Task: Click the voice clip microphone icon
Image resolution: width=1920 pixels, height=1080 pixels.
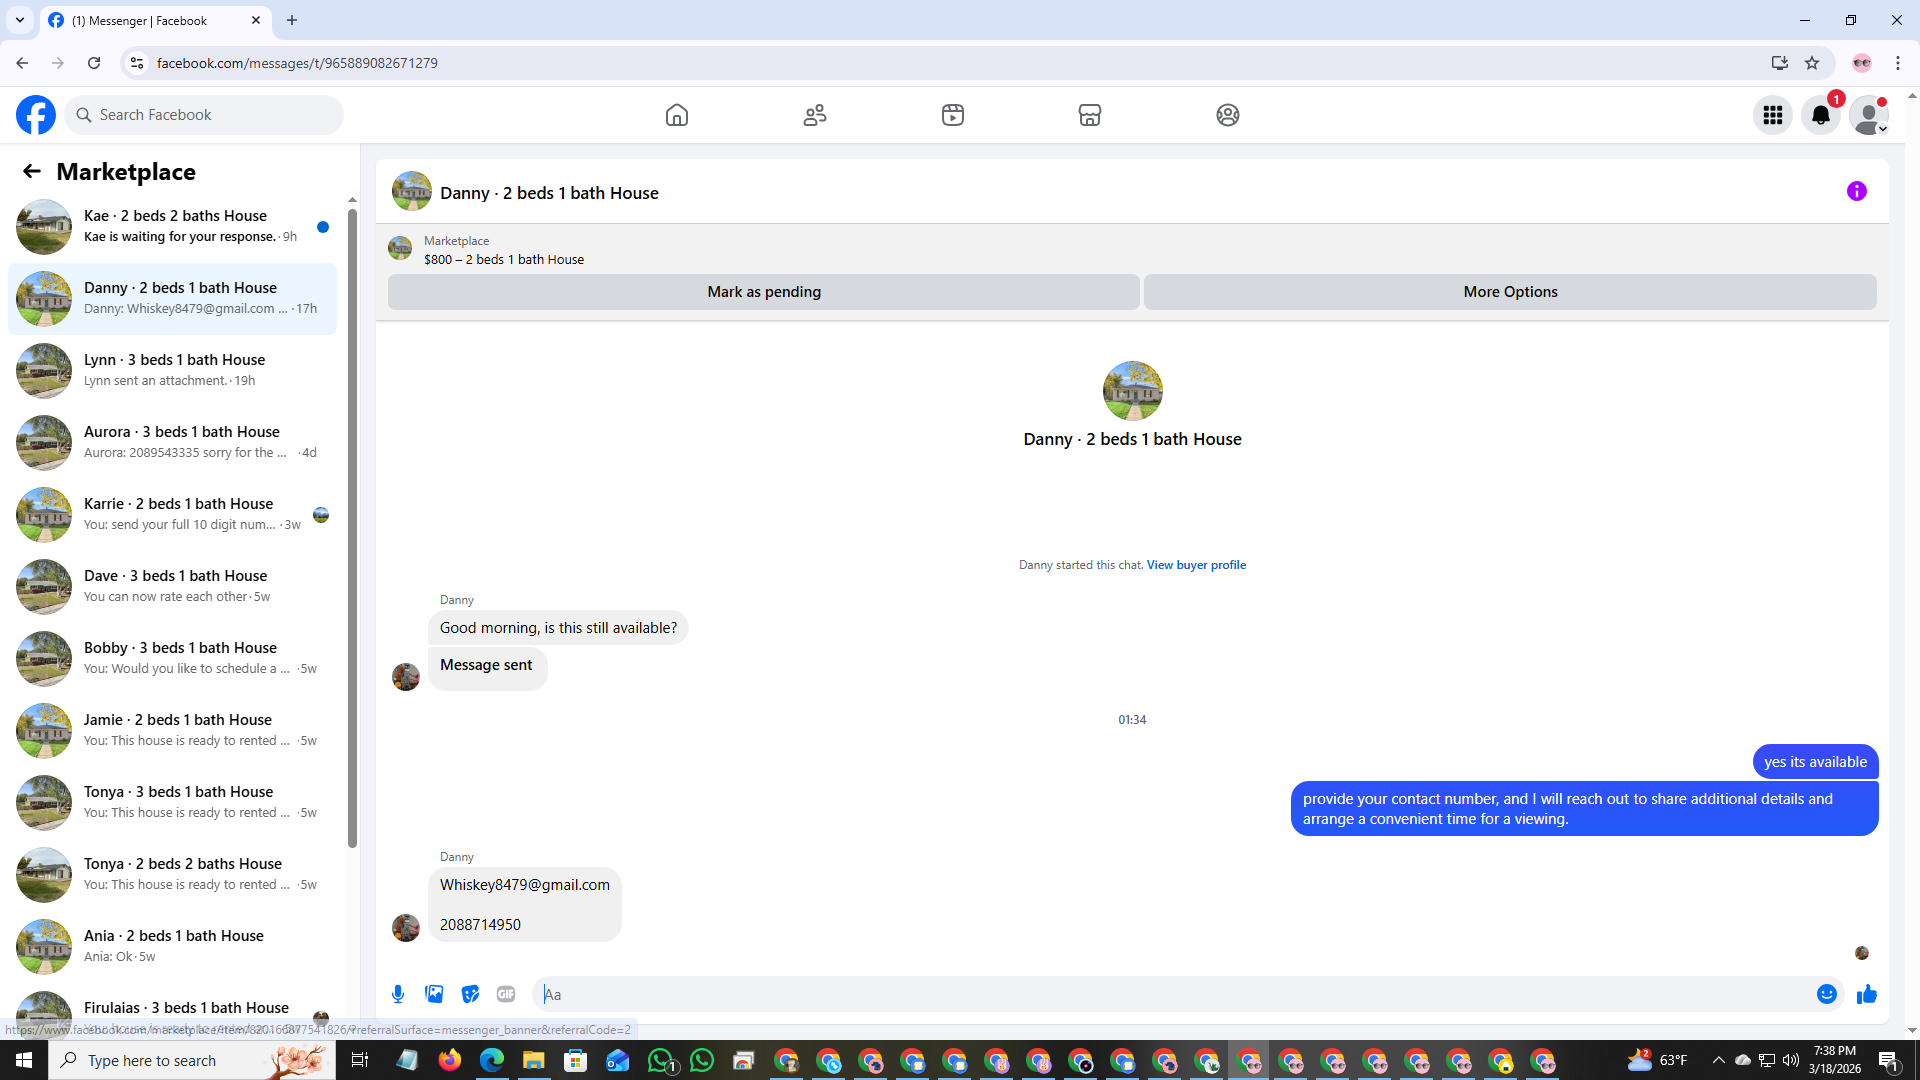Action: (398, 994)
